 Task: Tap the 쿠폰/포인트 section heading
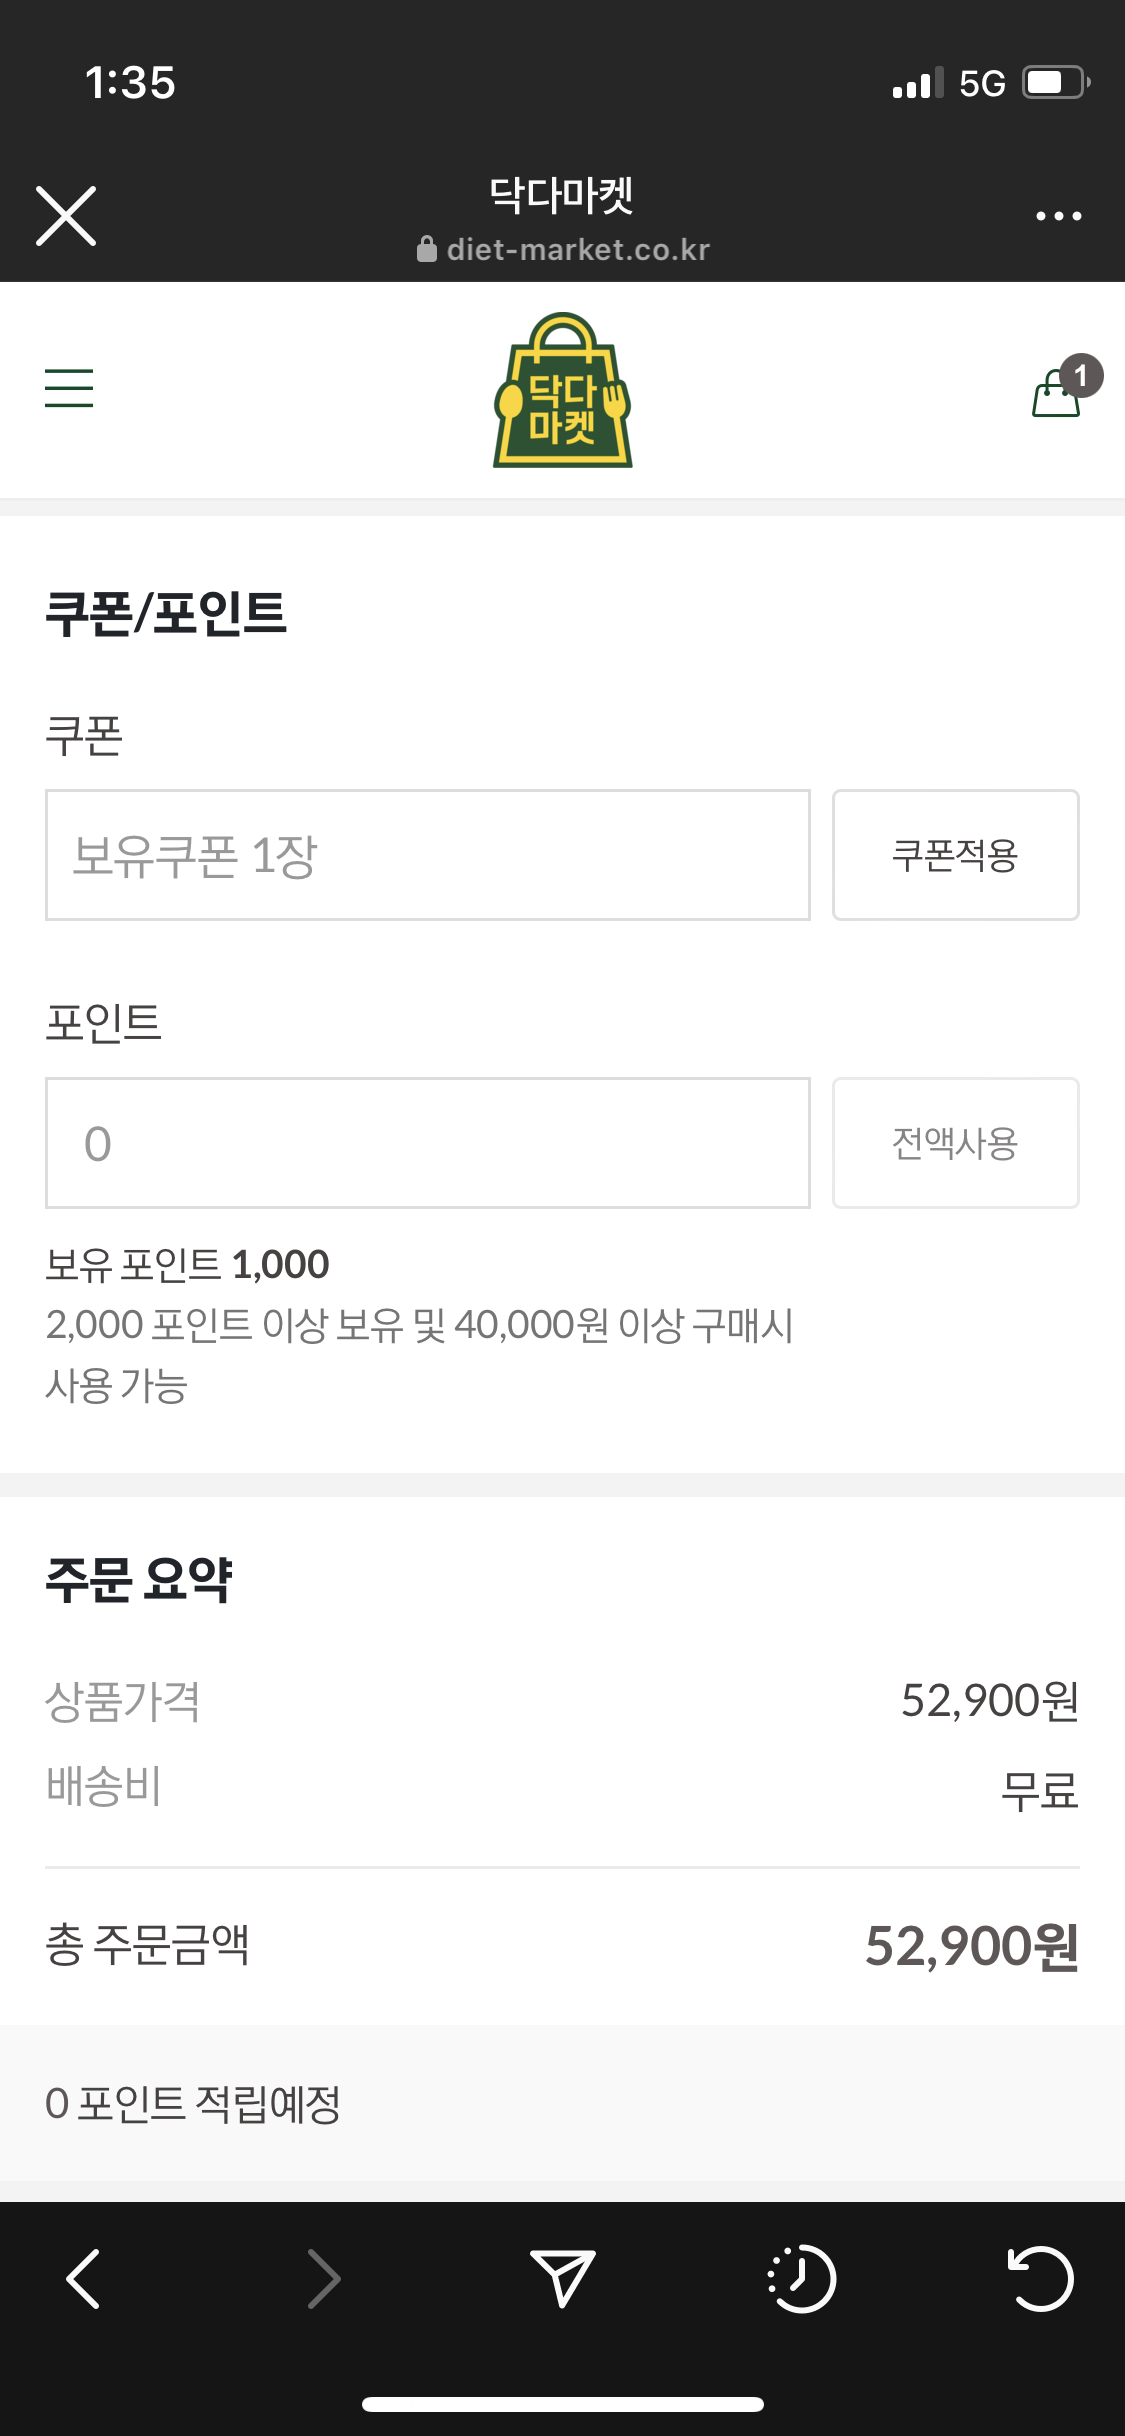coord(166,613)
